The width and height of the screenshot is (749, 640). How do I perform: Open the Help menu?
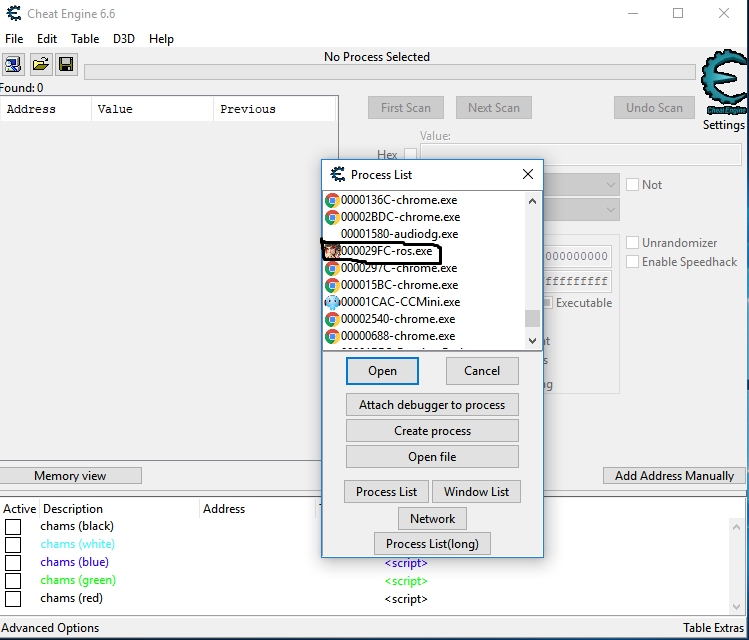point(161,39)
